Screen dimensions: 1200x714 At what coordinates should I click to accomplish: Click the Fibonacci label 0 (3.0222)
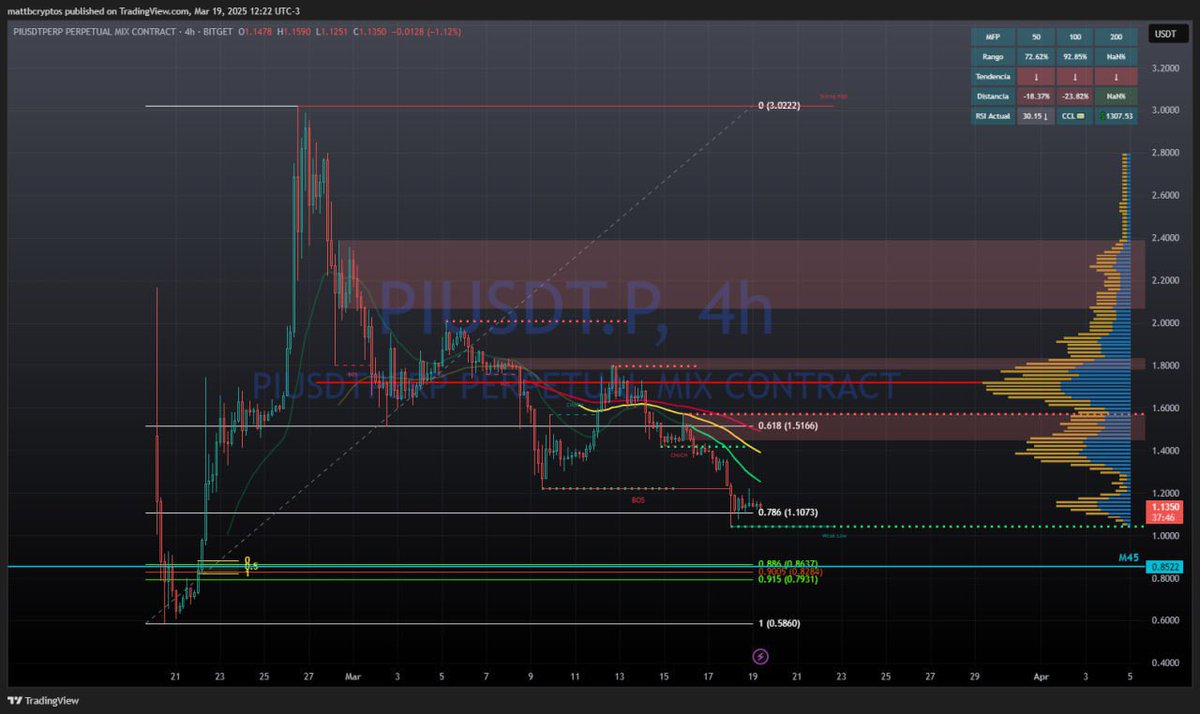click(780, 105)
